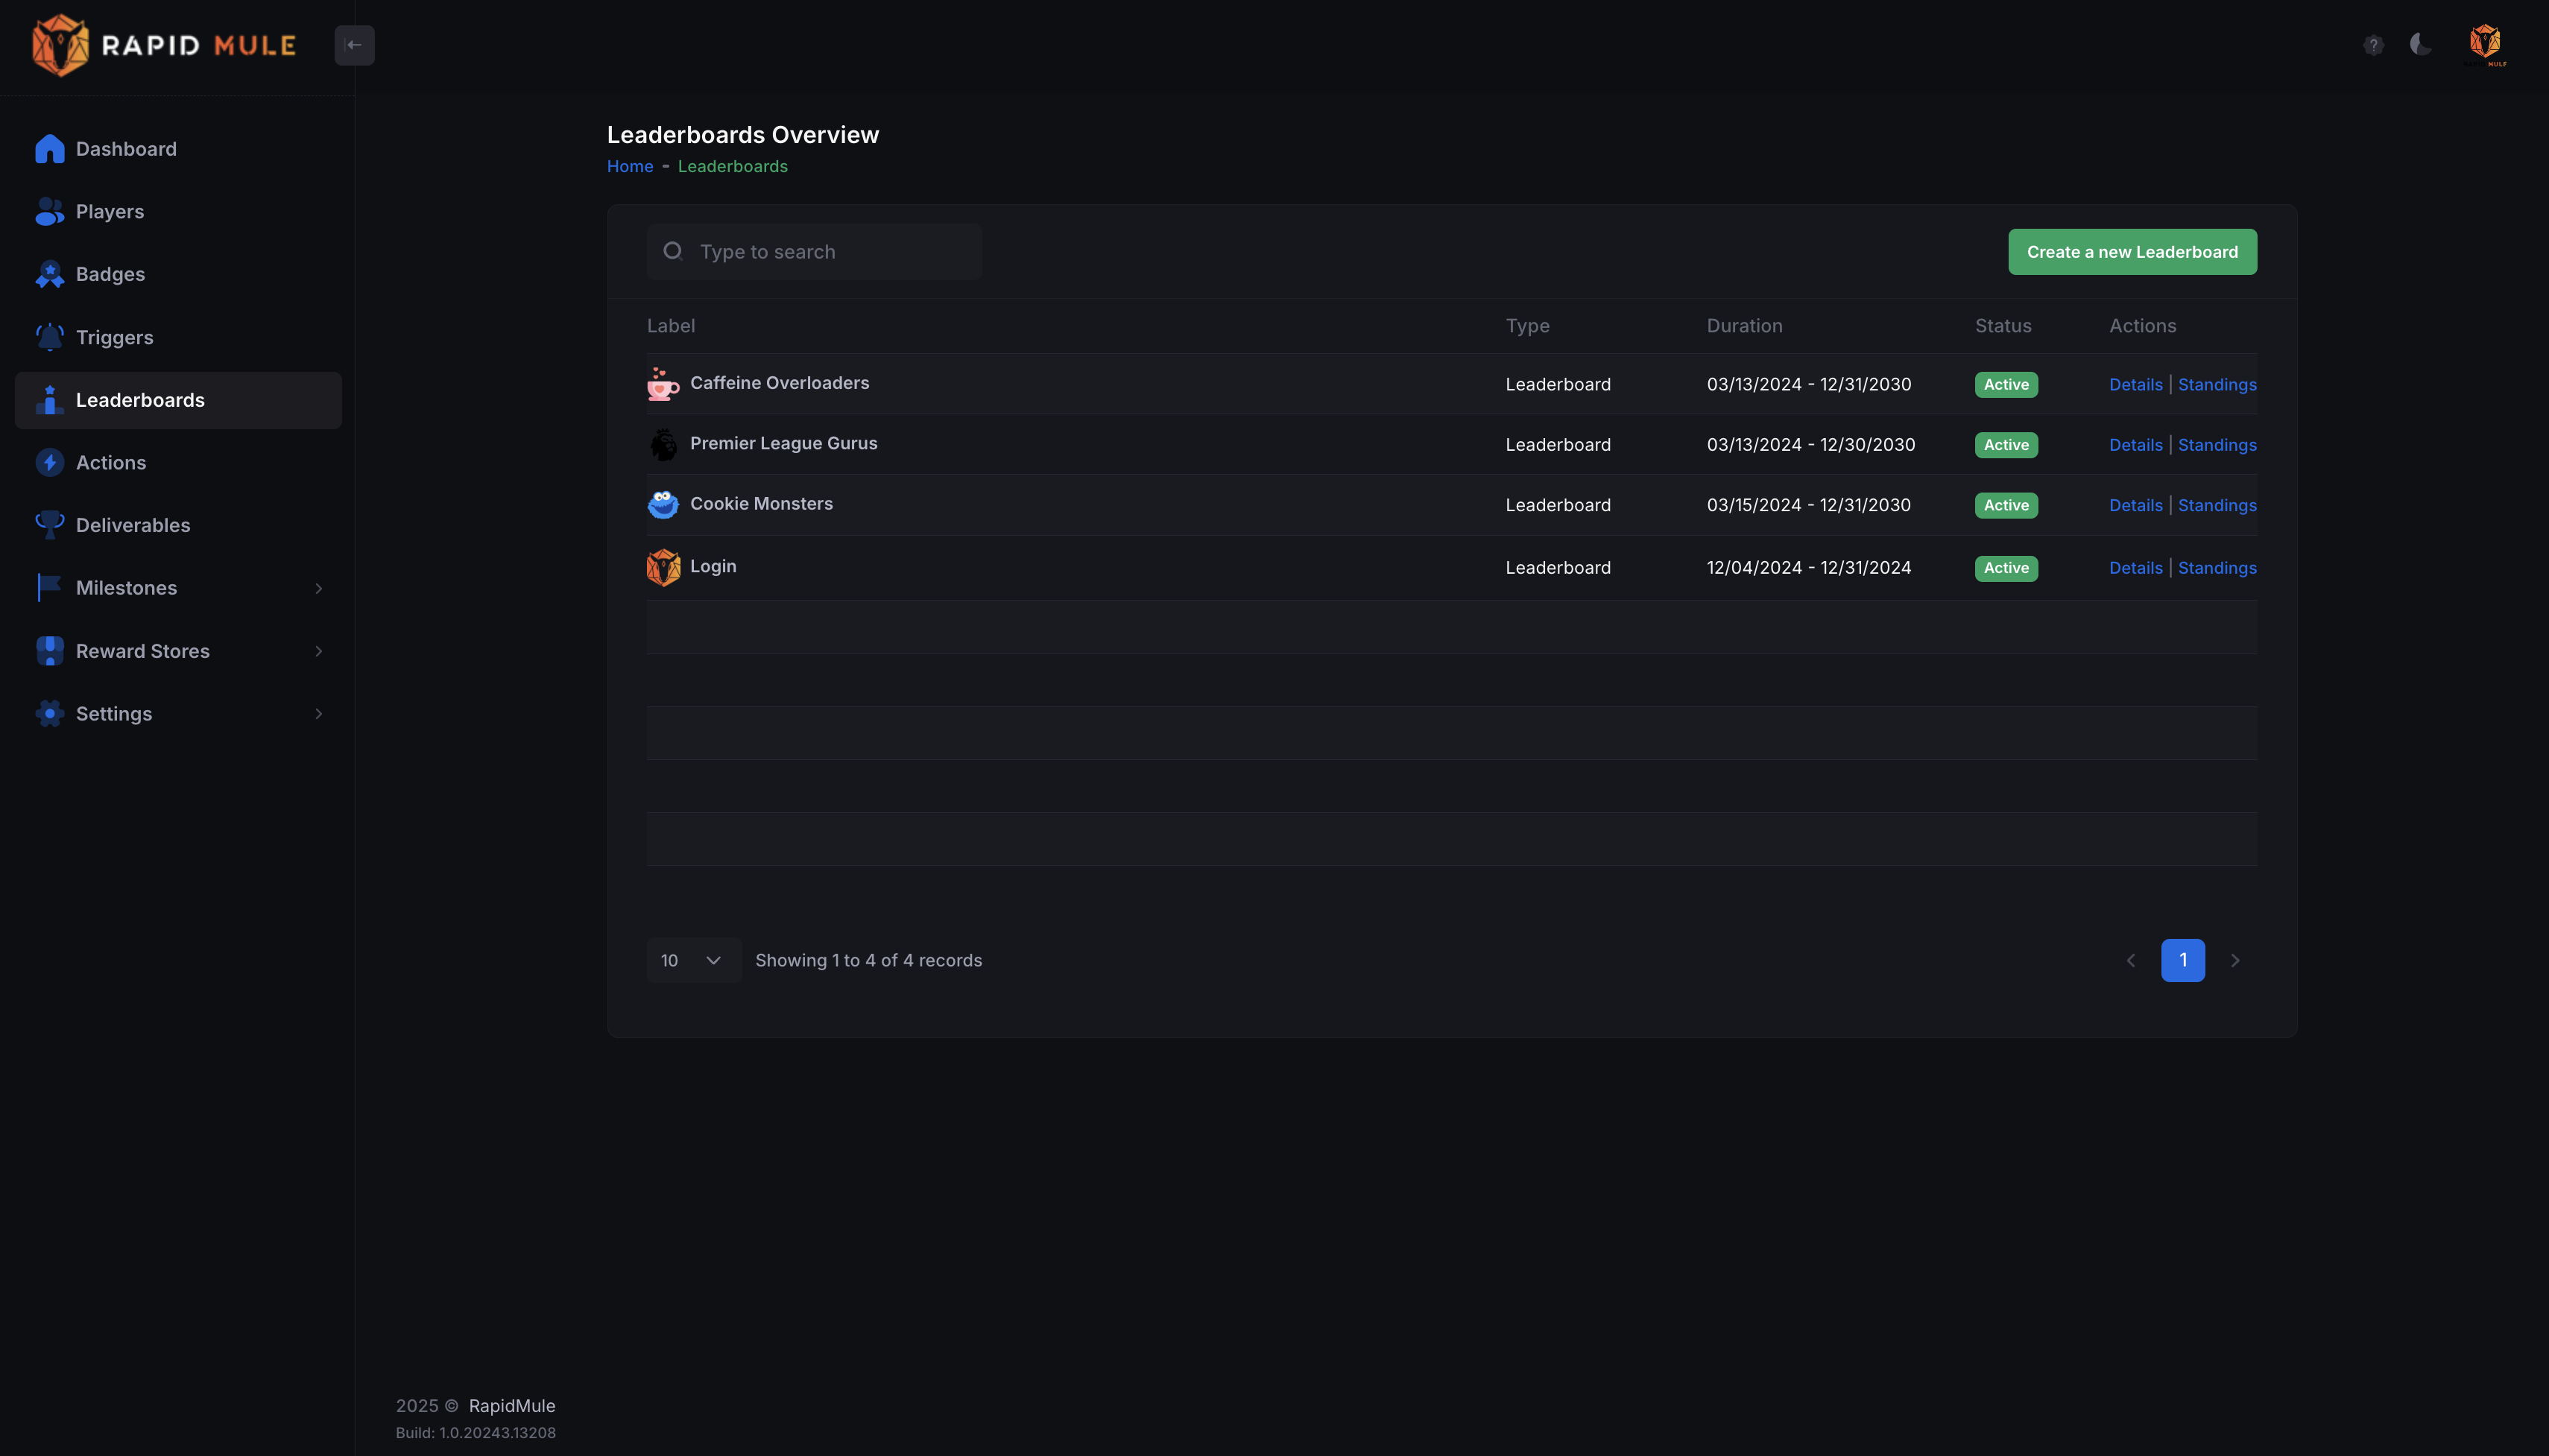
Task: Select the Leaderboards menu item
Action: pos(140,401)
